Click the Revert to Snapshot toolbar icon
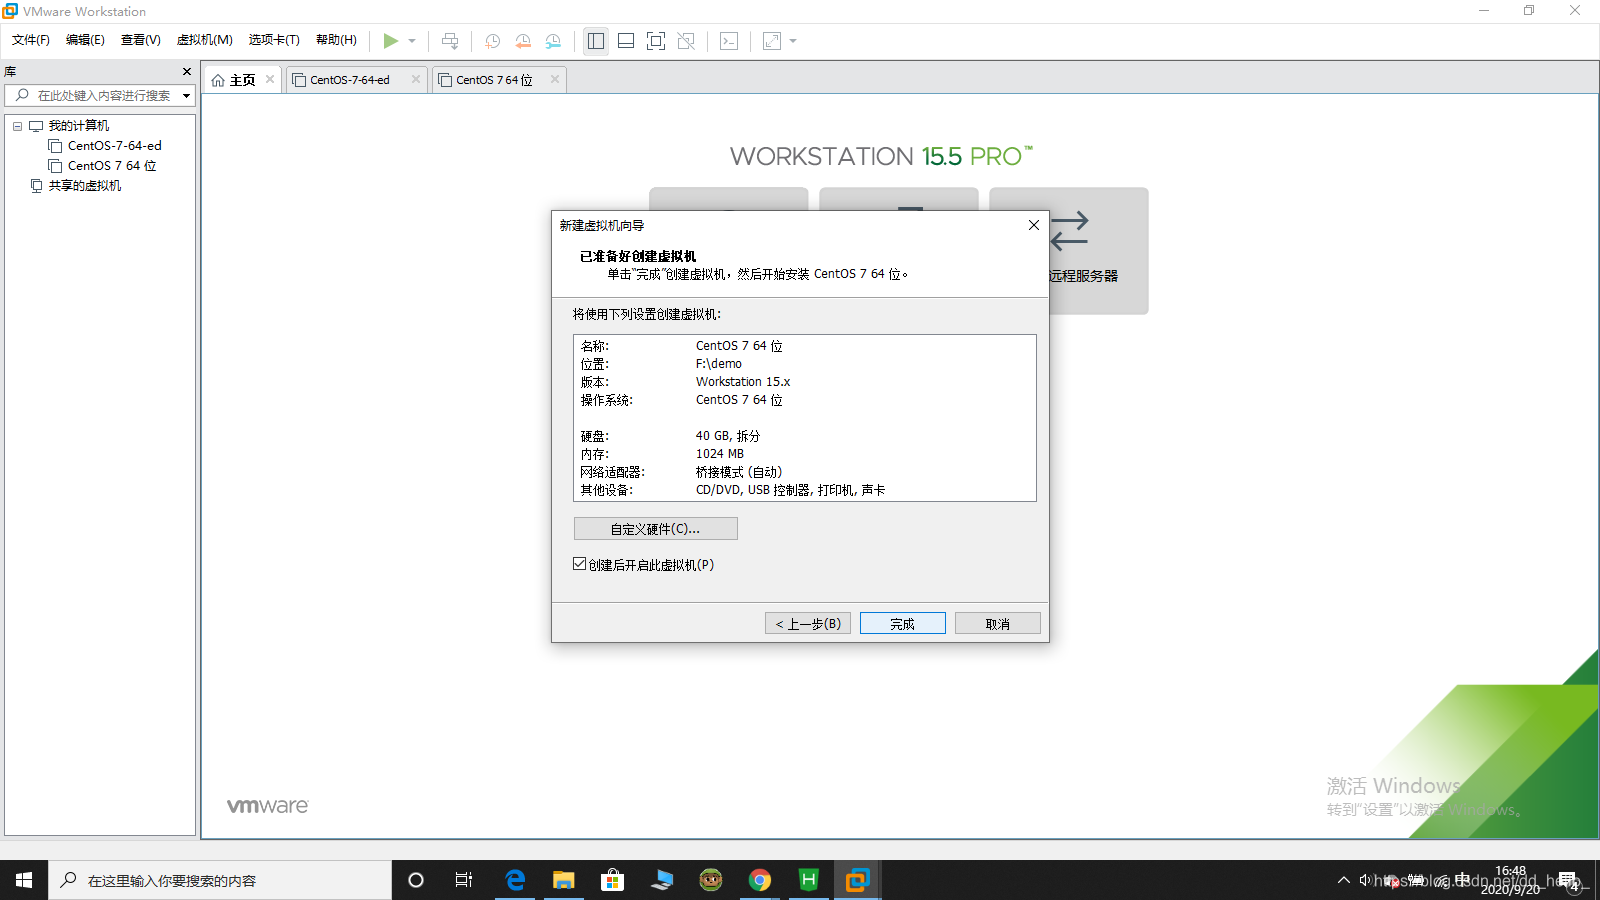Viewport: 1600px width, 900px height. 522,41
